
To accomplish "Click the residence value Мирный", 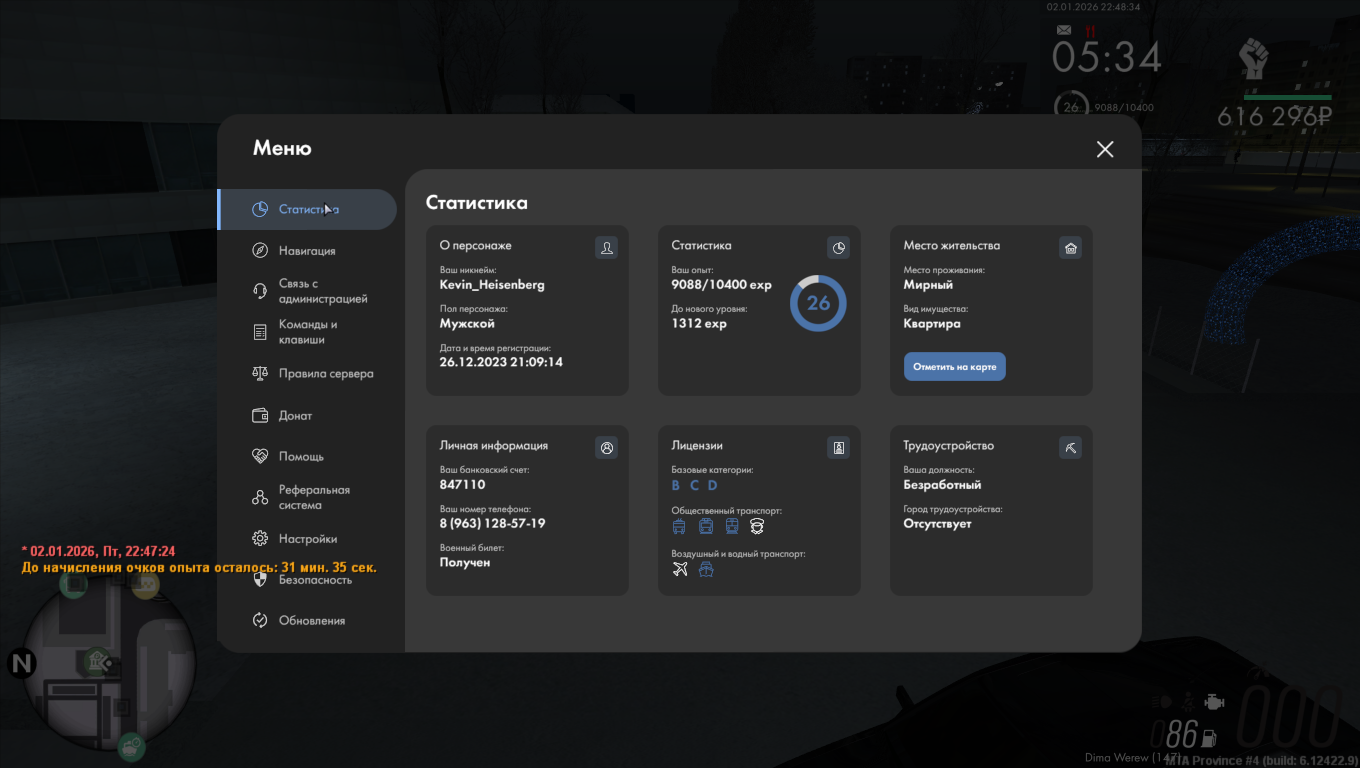I will (x=928, y=285).
